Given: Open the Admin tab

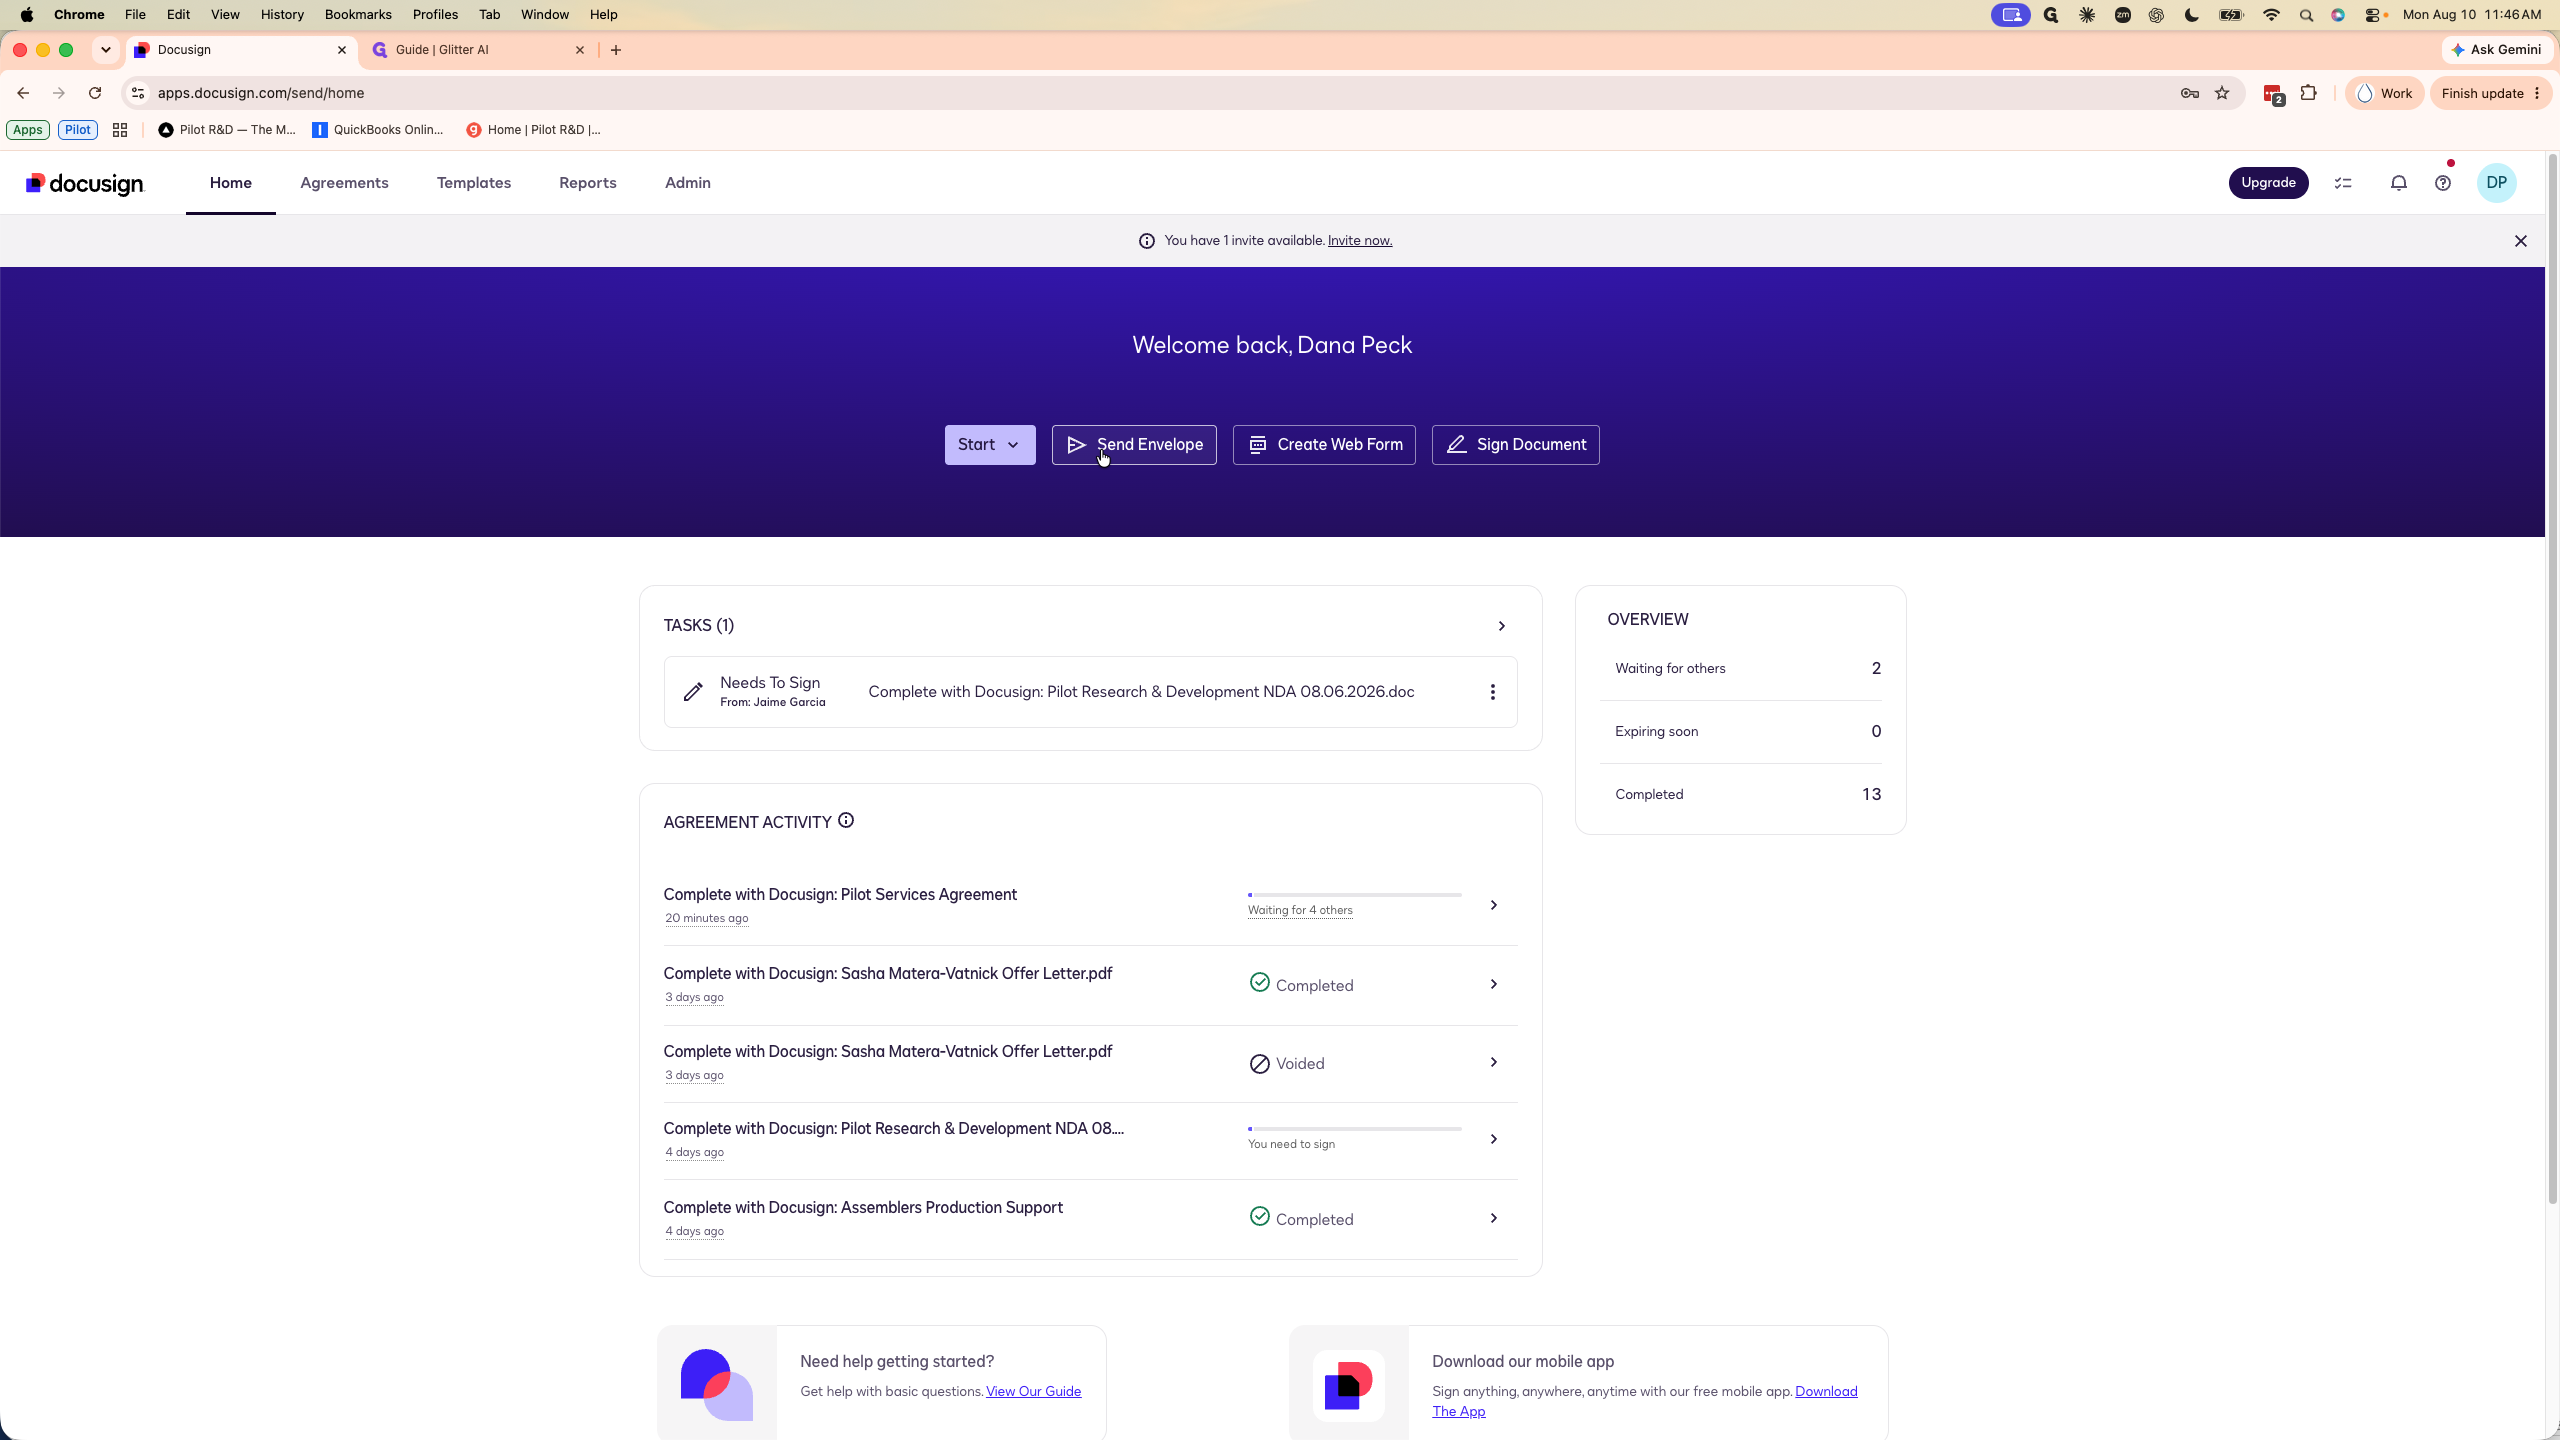Looking at the screenshot, I should pos(688,183).
